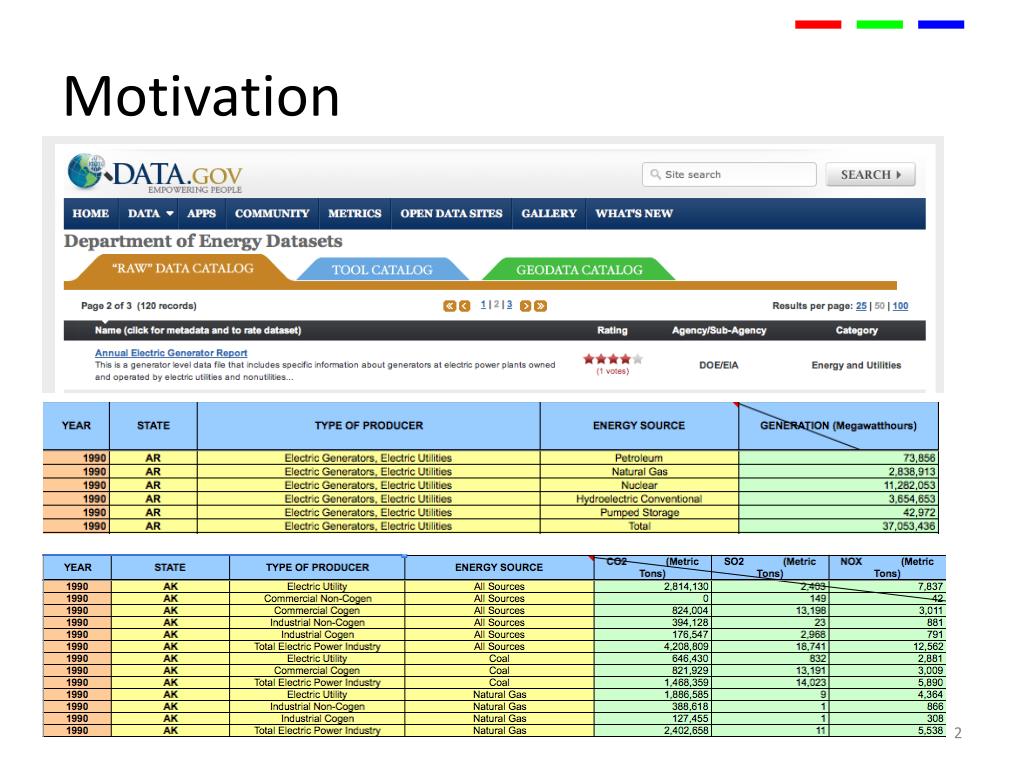
Task: Click the magnifier icon in site search
Action: coord(655,174)
